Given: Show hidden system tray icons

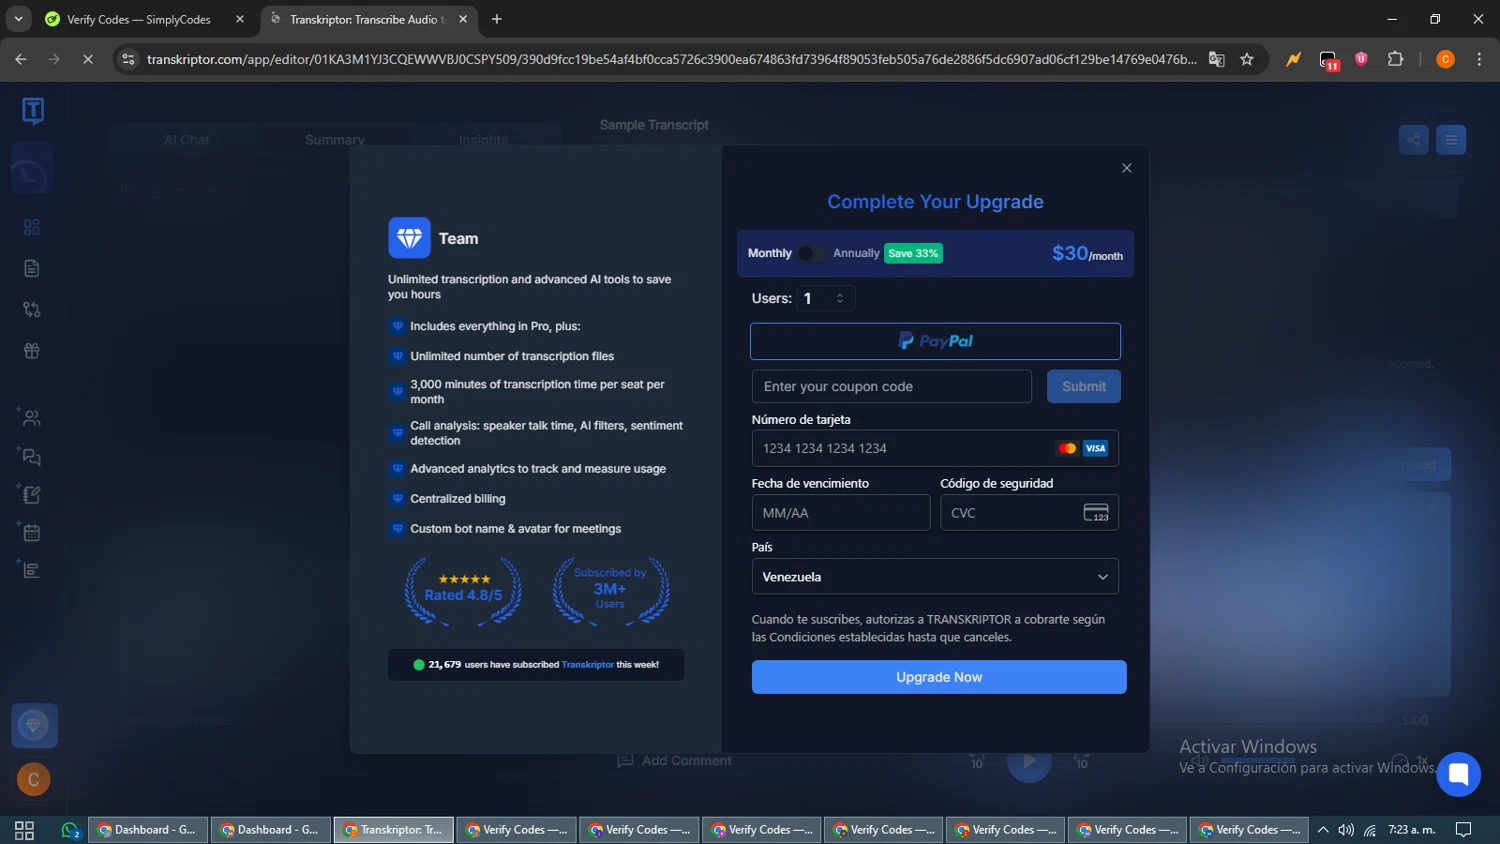Looking at the screenshot, I should coord(1323,830).
